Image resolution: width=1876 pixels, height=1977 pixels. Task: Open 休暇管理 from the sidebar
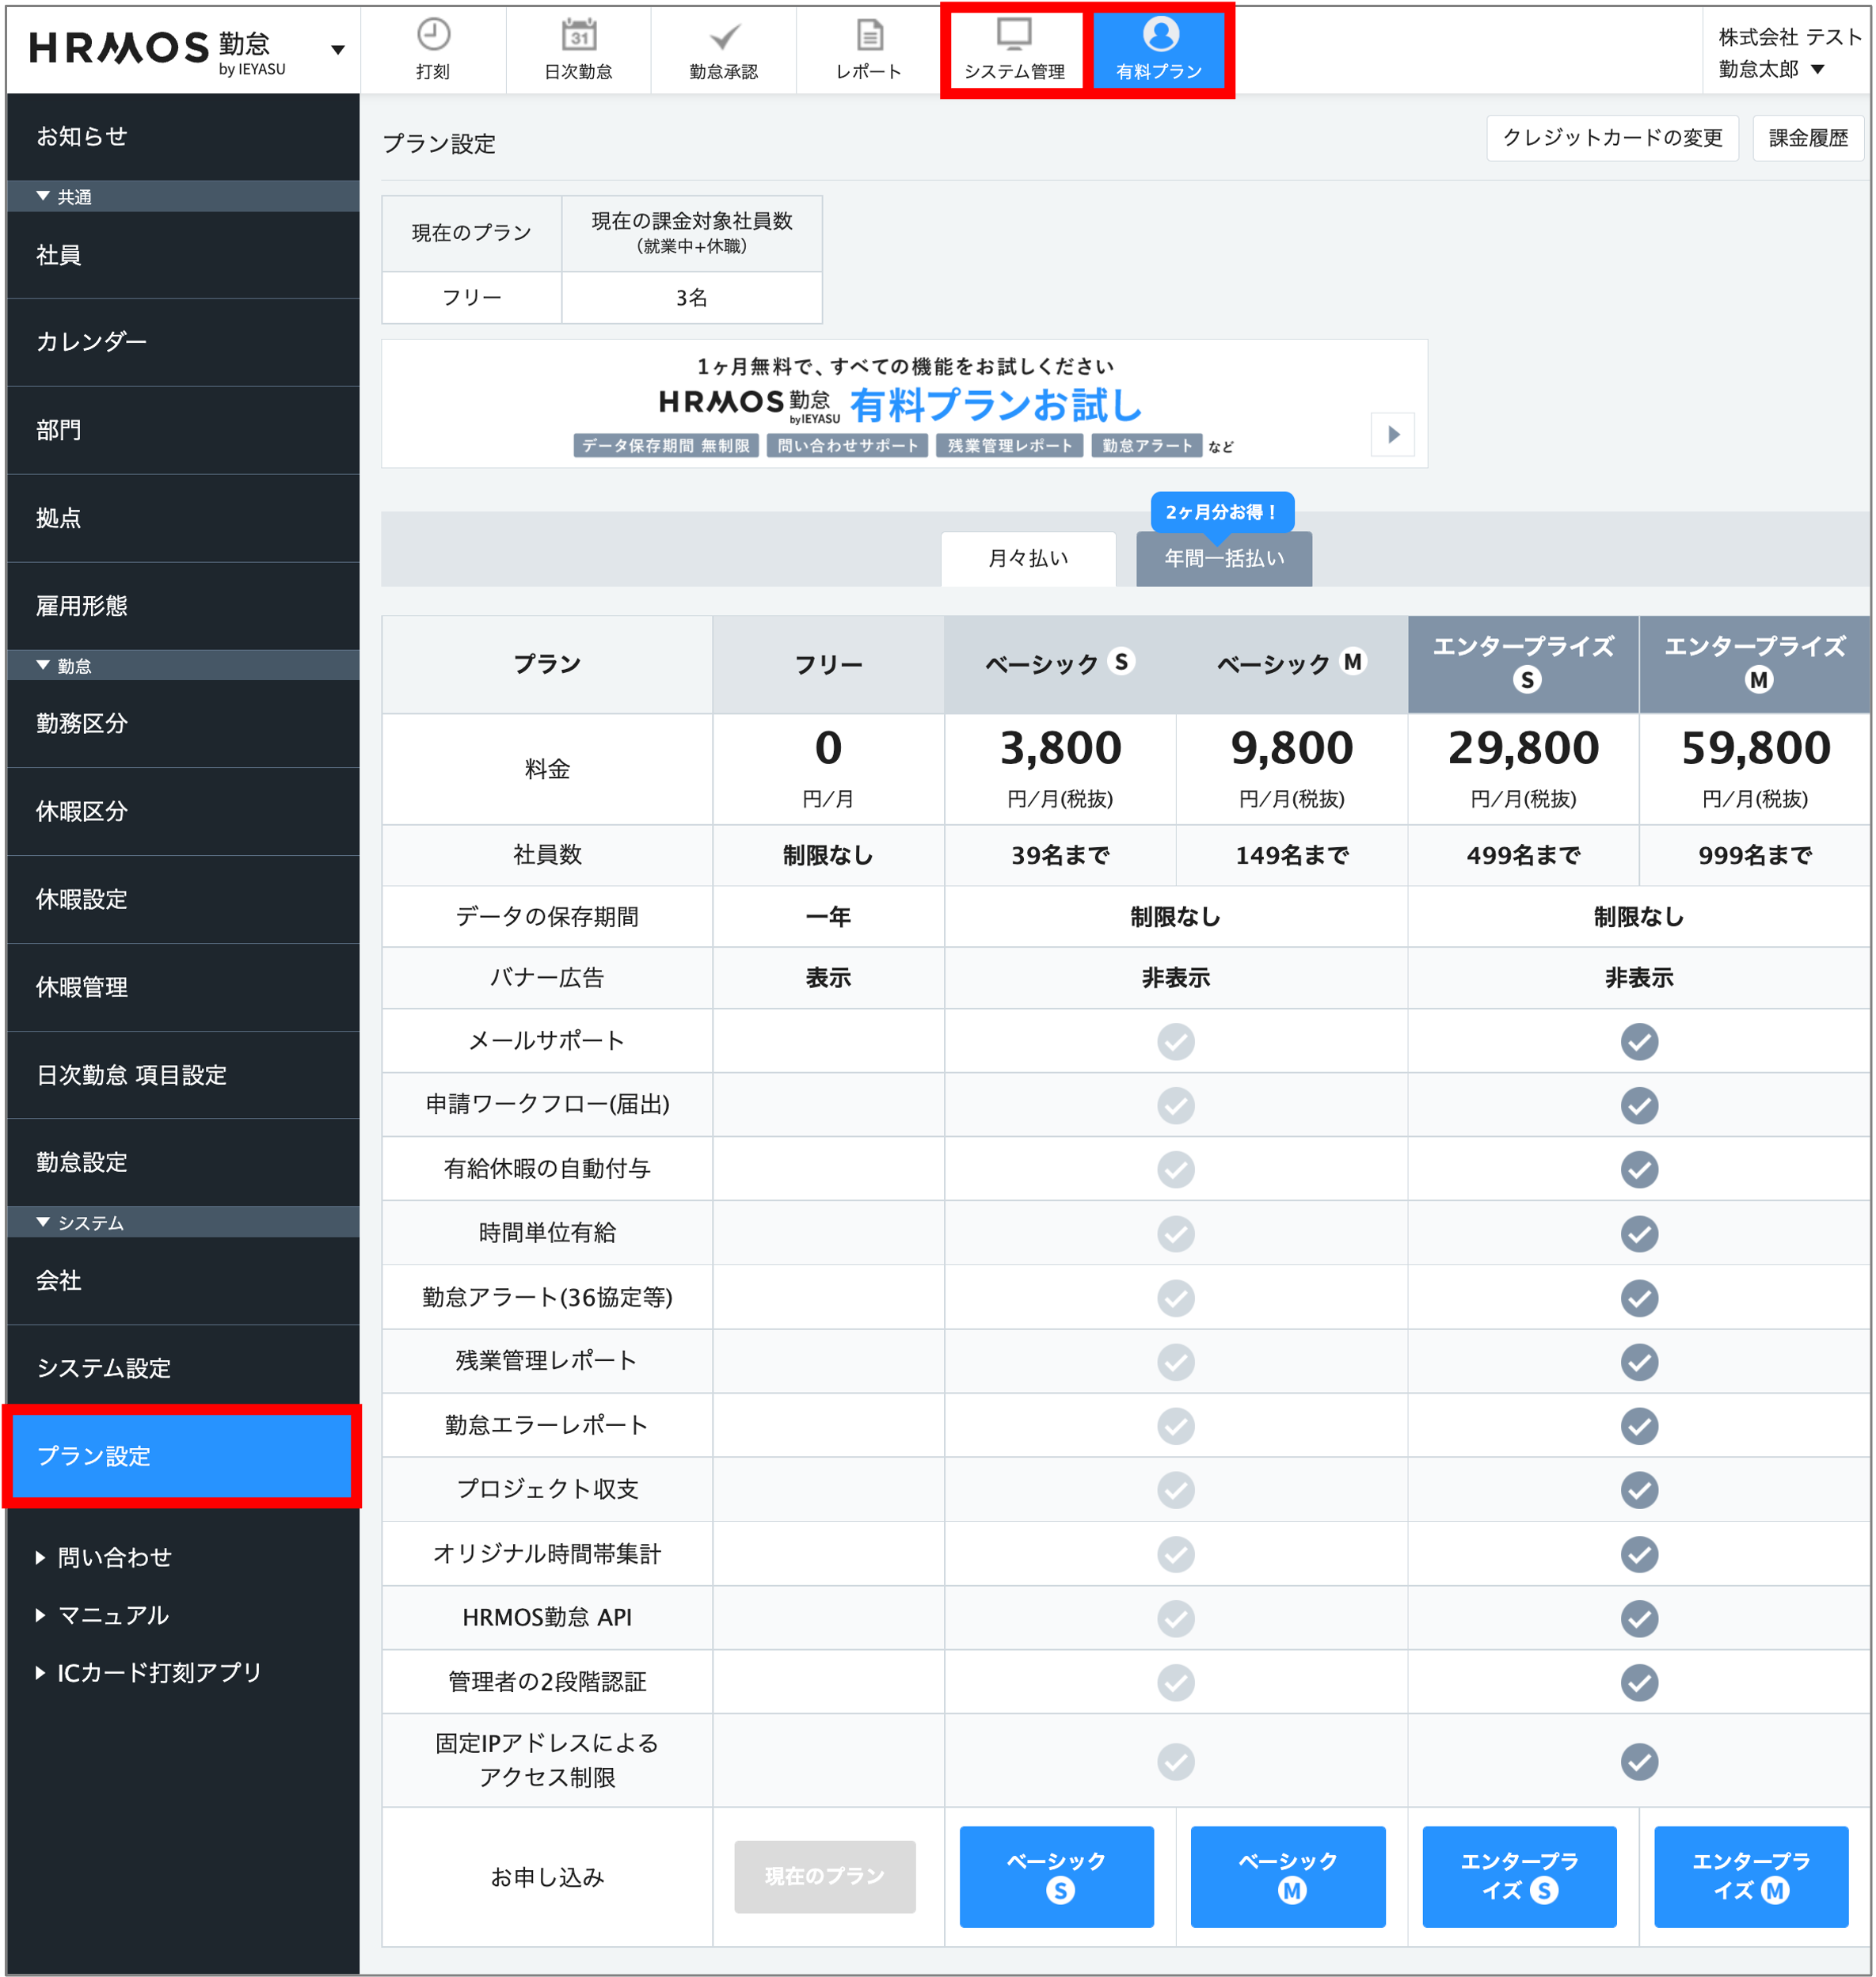click(82, 987)
